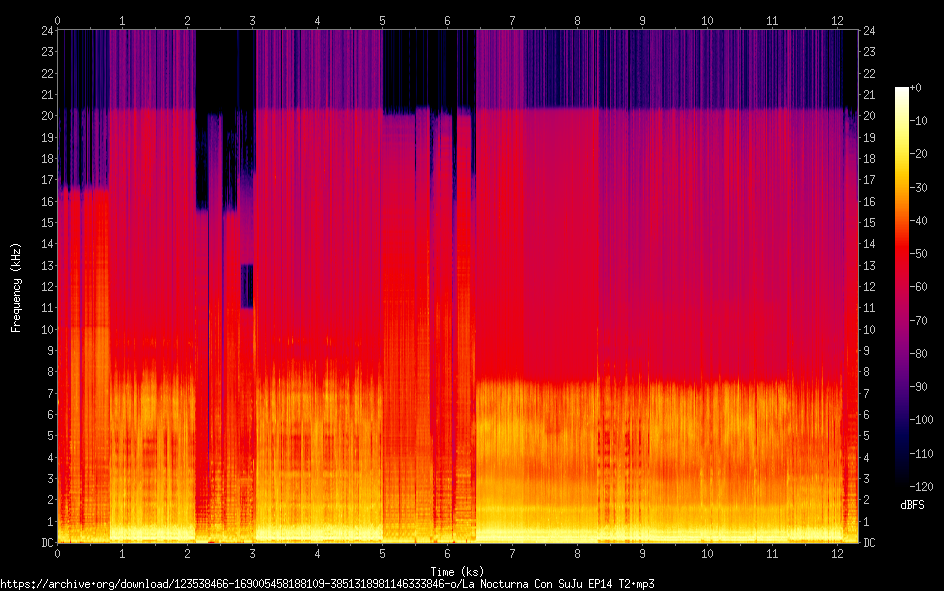Click the small dark rectangle in the spectrogram near 12 kHz
Image resolution: width=944 pixels, height=591 pixels.
point(247,286)
